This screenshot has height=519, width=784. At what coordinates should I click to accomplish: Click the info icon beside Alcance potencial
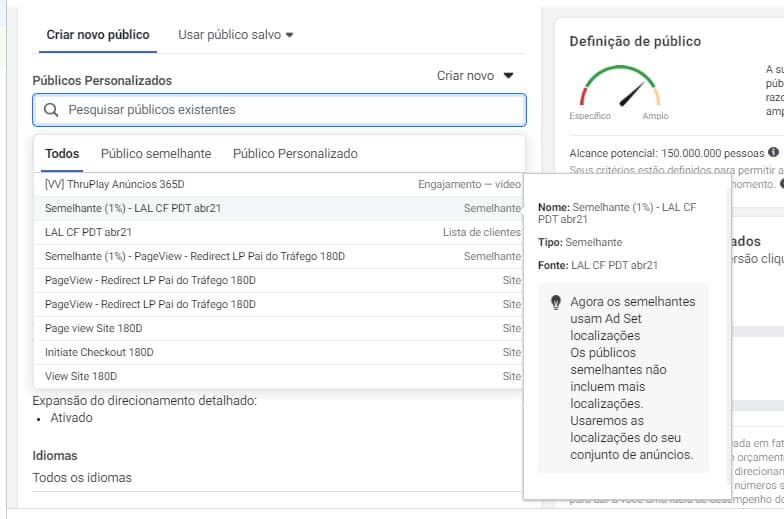(x=774, y=152)
